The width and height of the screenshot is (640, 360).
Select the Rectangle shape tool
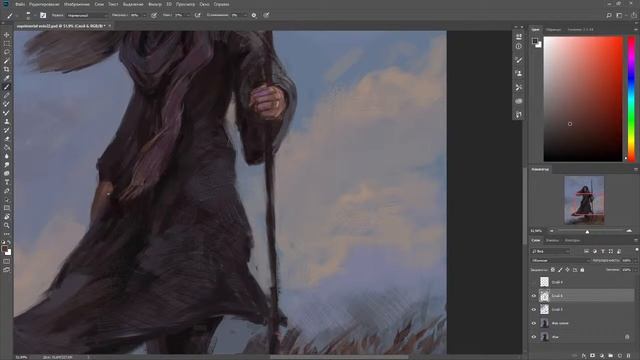7,208
